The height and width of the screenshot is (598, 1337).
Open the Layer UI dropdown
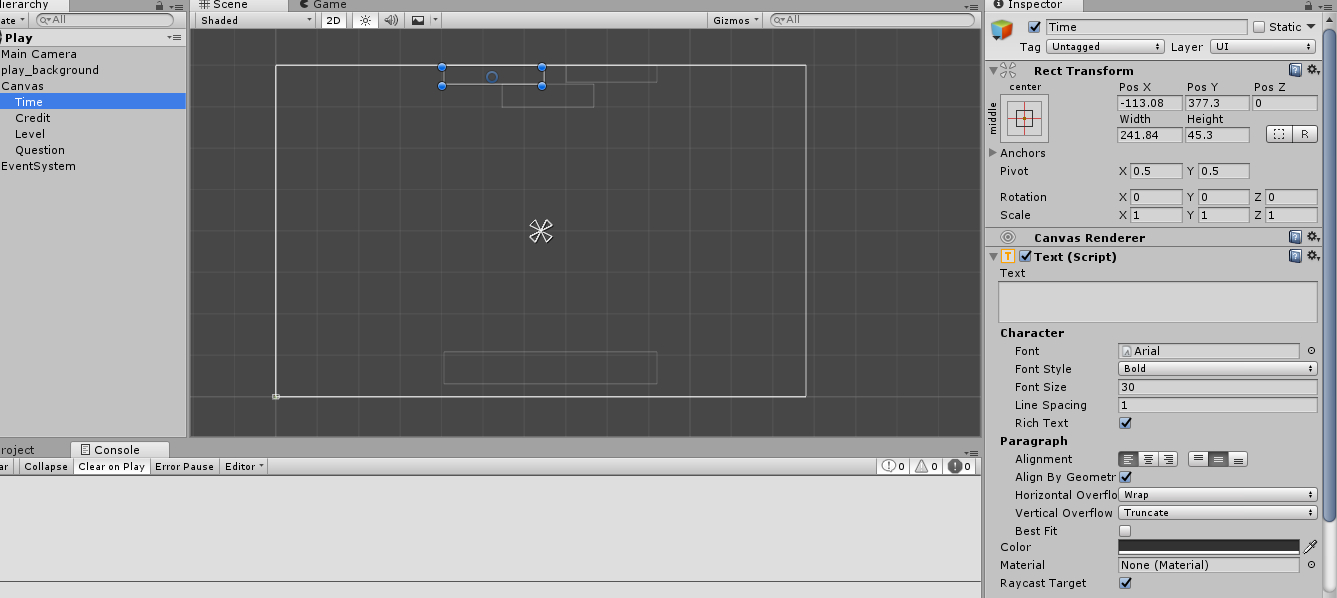(1263, 47)
